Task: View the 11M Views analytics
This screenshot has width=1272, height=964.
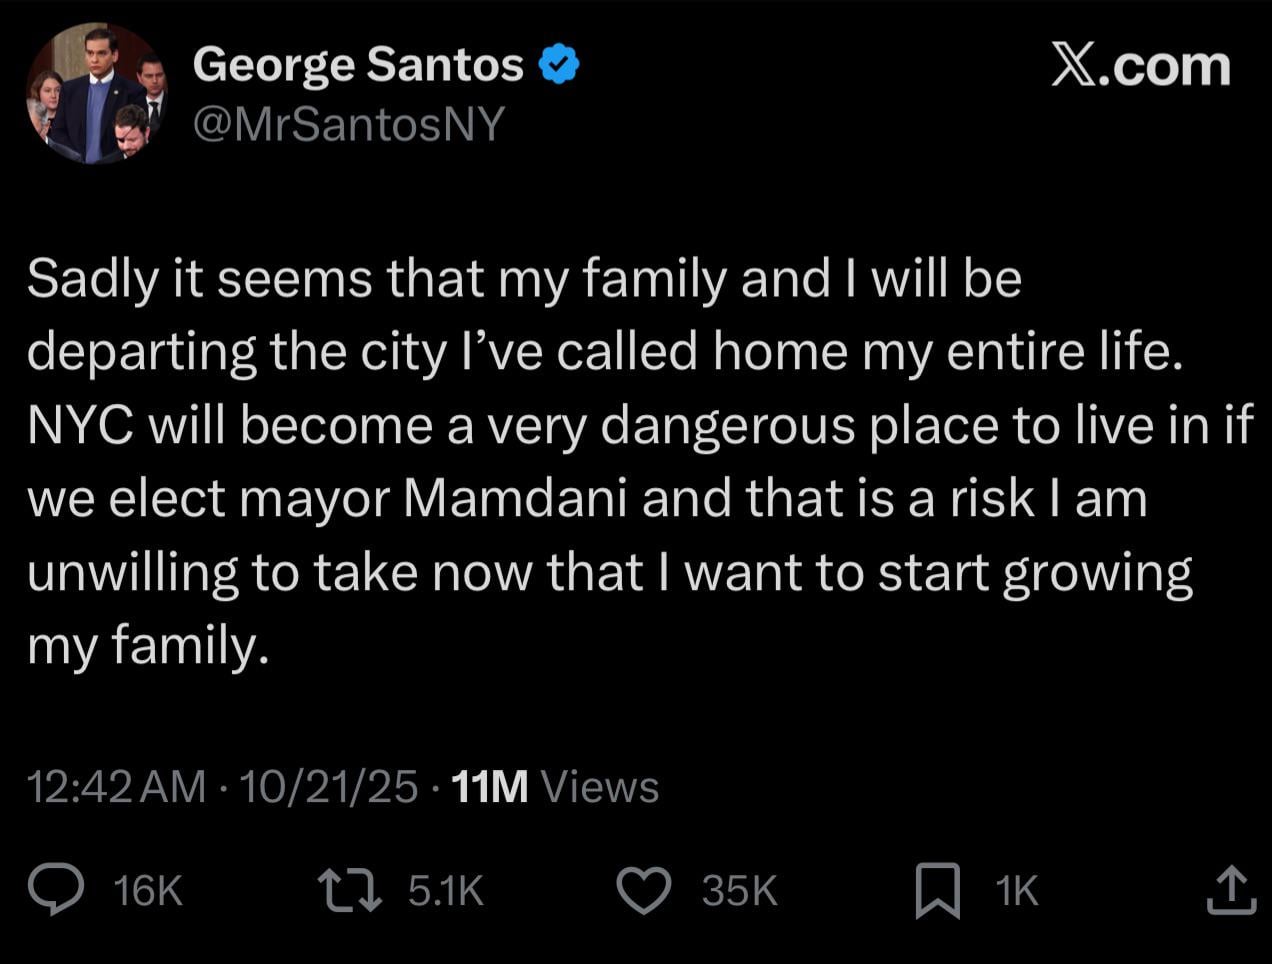Action: 555,787
